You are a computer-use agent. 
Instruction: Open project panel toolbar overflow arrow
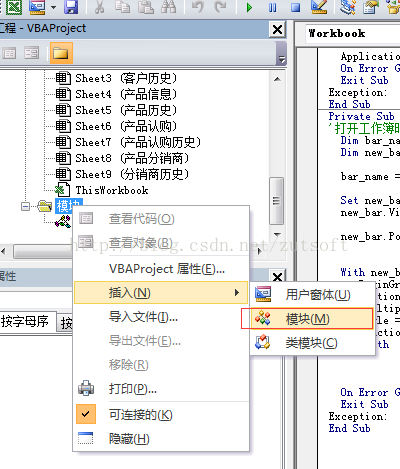click(x=282, y=59)
